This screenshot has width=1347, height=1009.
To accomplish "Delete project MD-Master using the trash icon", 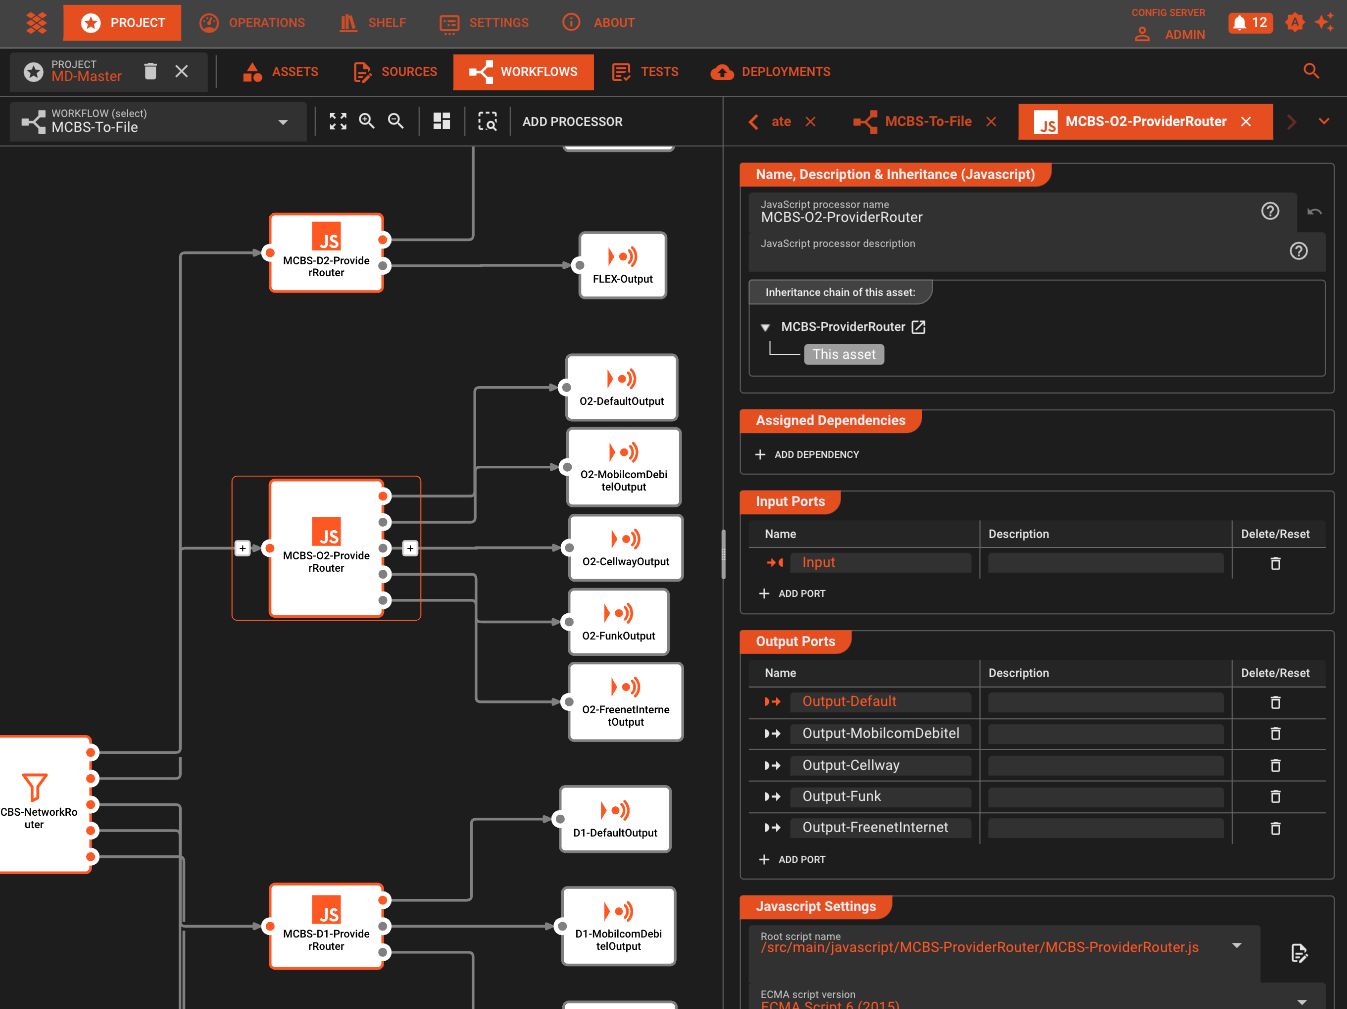I will coord(150,71).
